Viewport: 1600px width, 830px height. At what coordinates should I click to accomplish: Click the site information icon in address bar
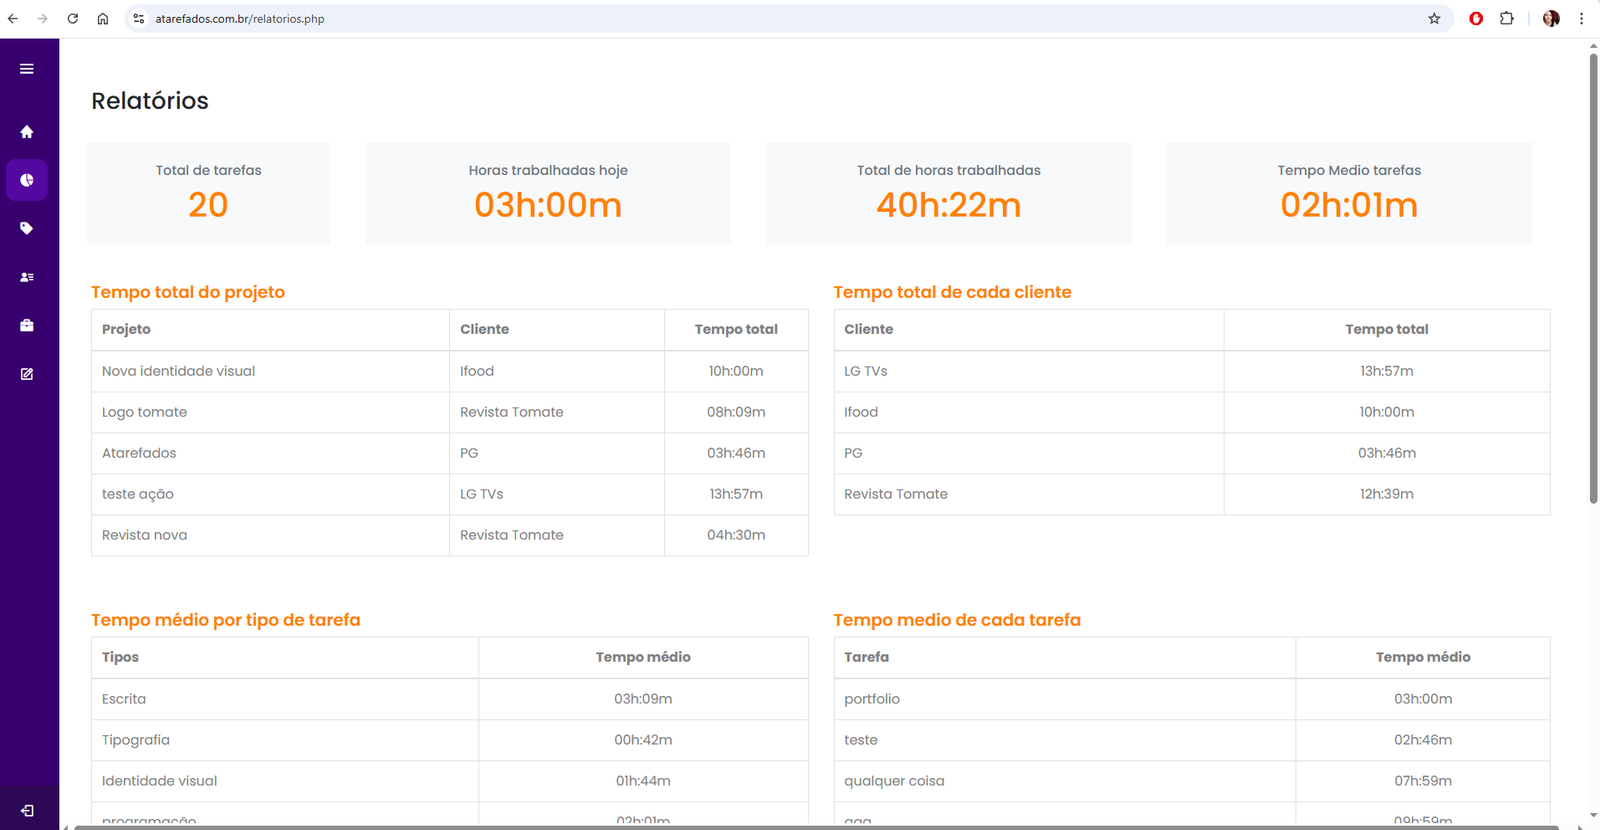(x=139, y=19)
